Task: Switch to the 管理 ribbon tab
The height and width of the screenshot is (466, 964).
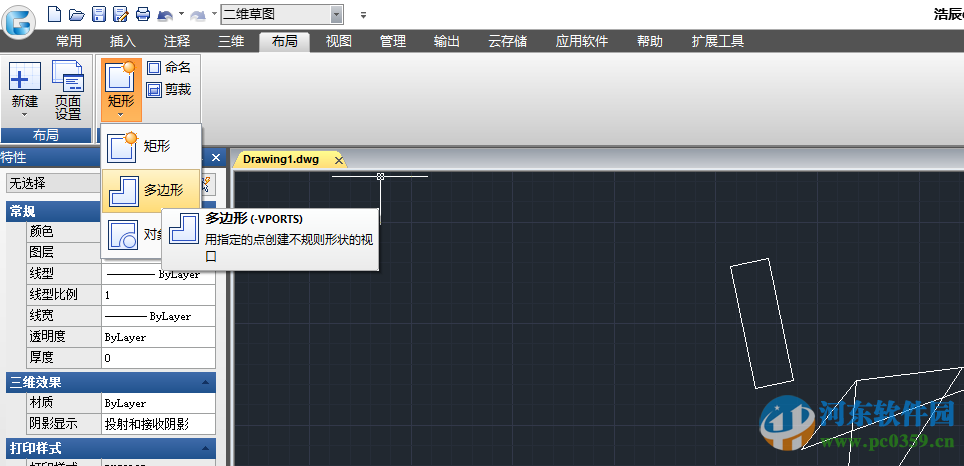Action: click(x=393, y=41)
